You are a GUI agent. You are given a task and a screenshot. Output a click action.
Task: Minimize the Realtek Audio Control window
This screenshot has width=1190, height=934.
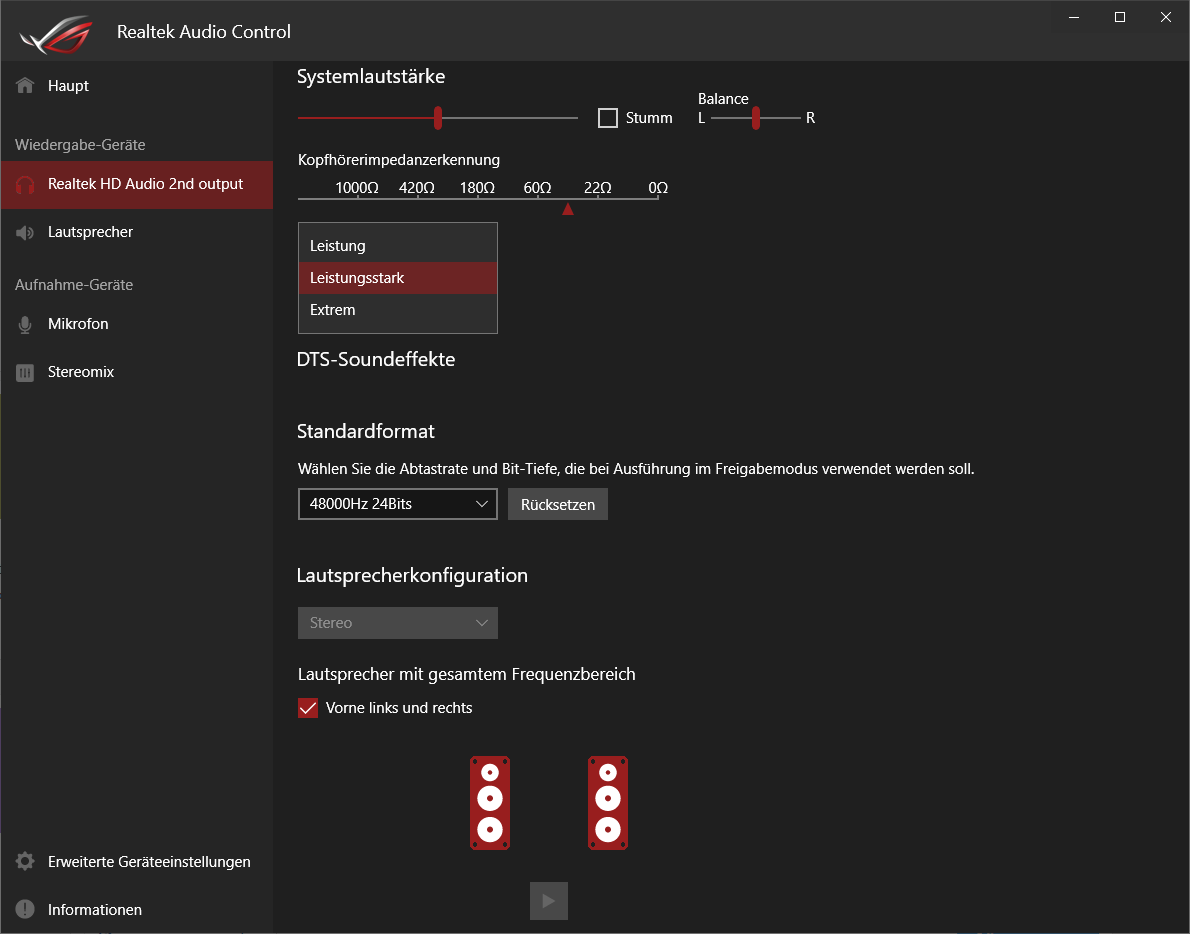pyautogui.click(x=1074, y=17)
